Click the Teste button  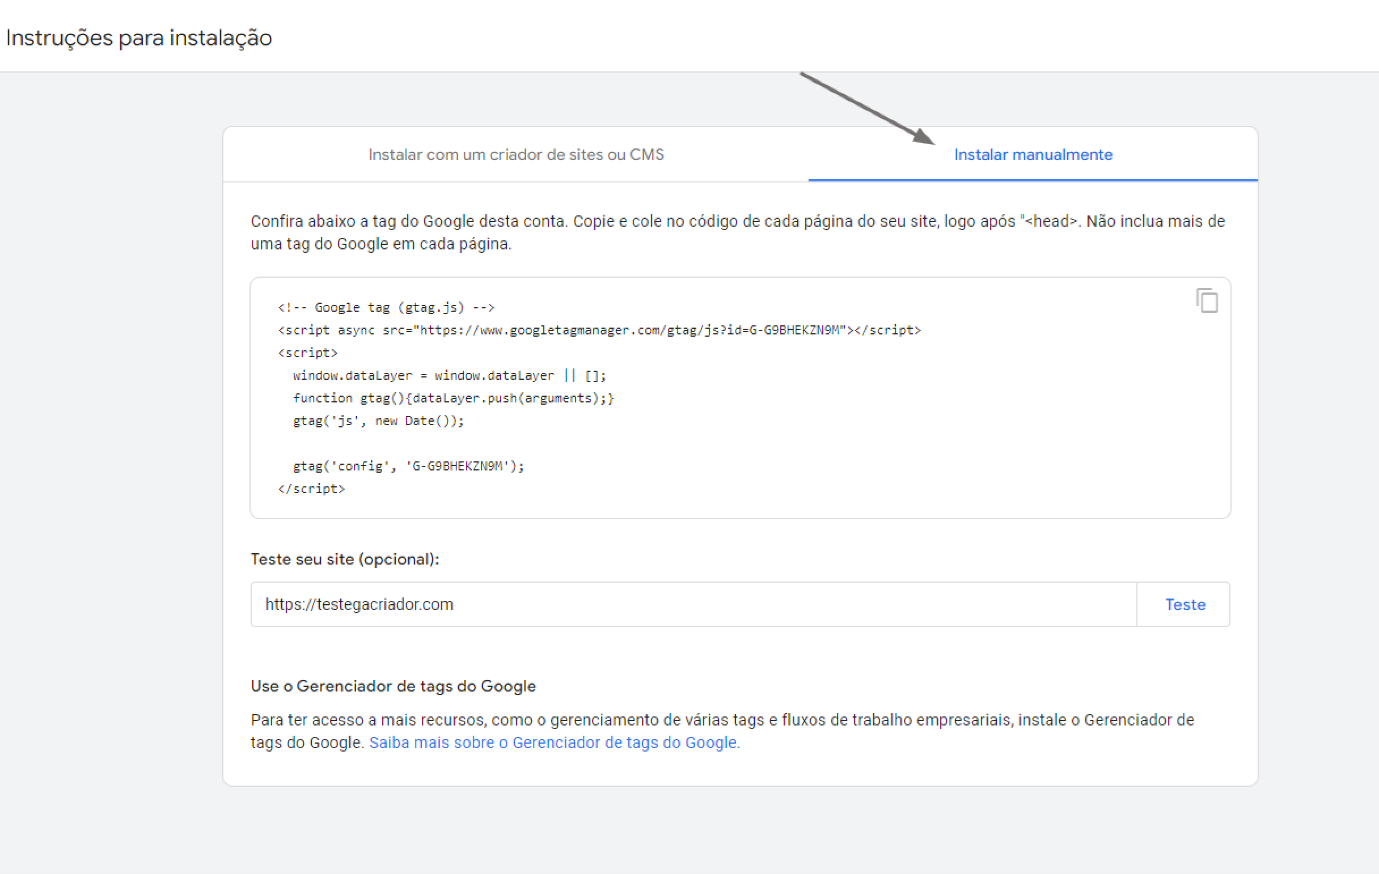coord(1185,604)
